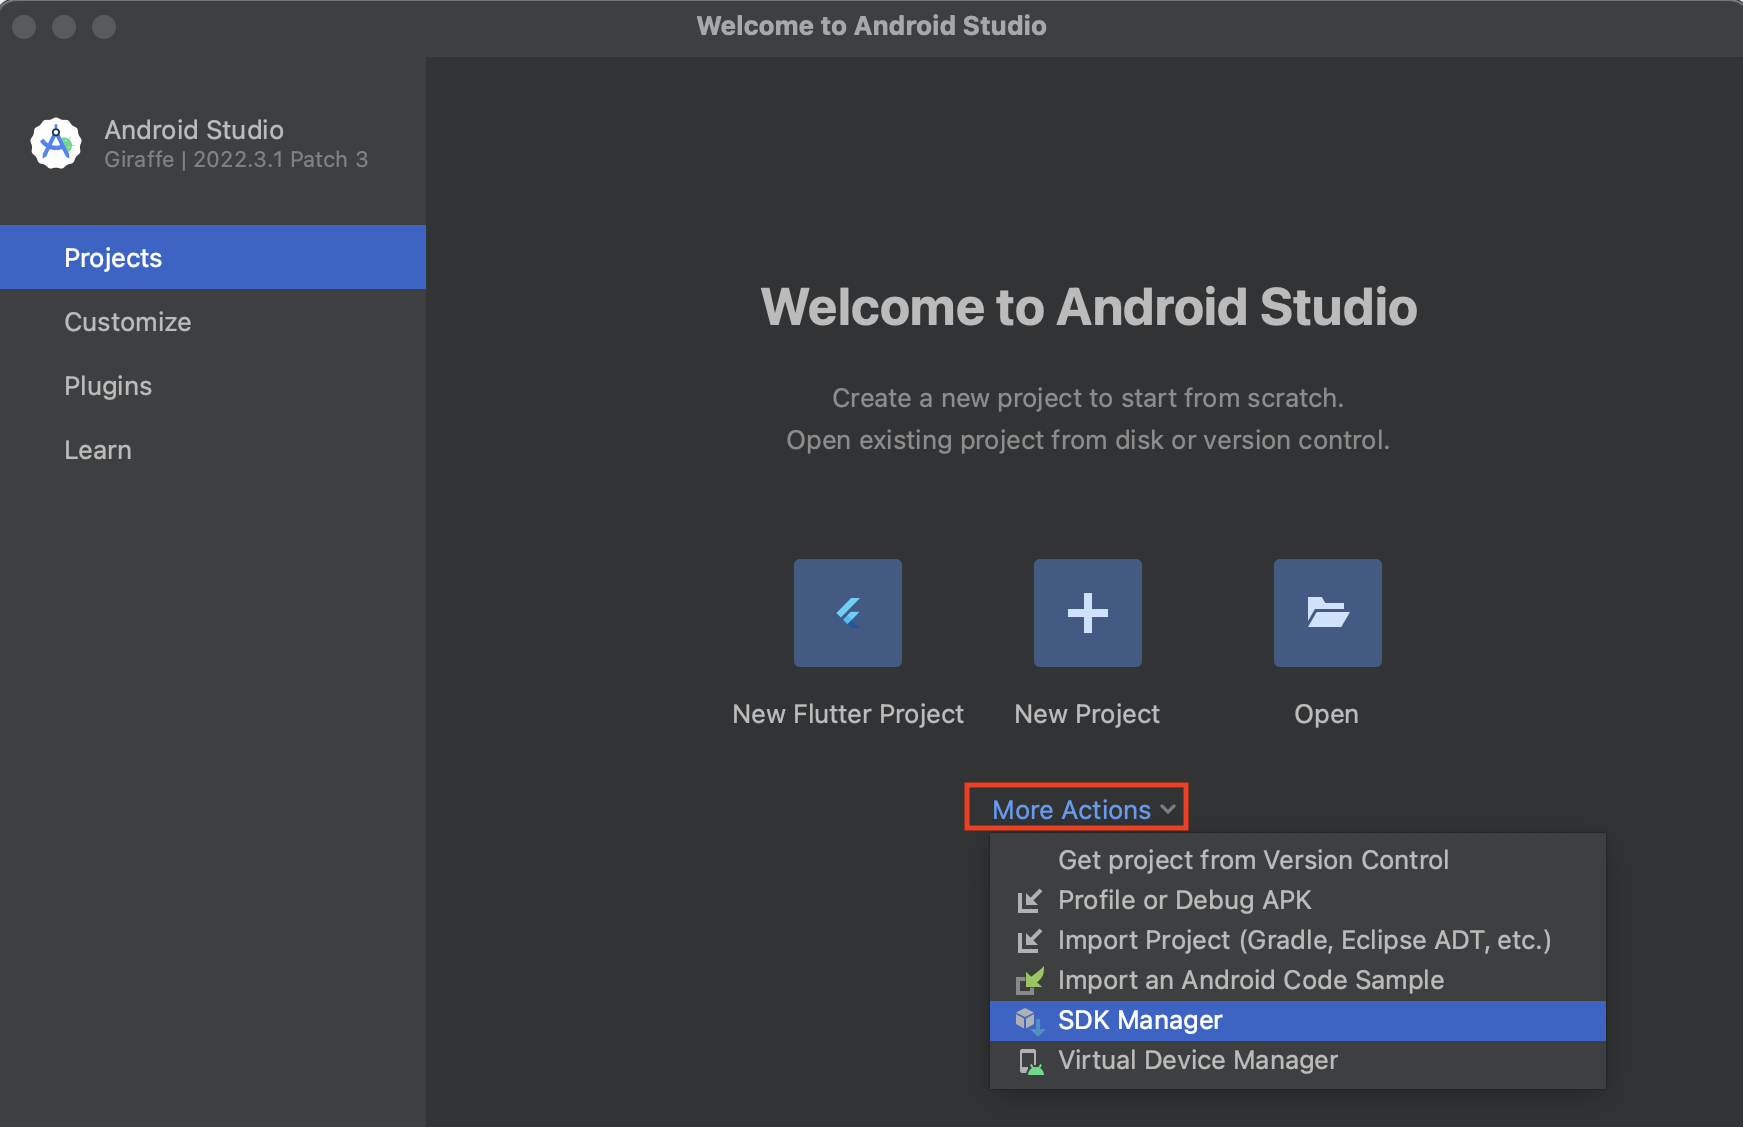Collapse the More Actions dropdown
The image size is (1743, 1127).
point(1071,809)
